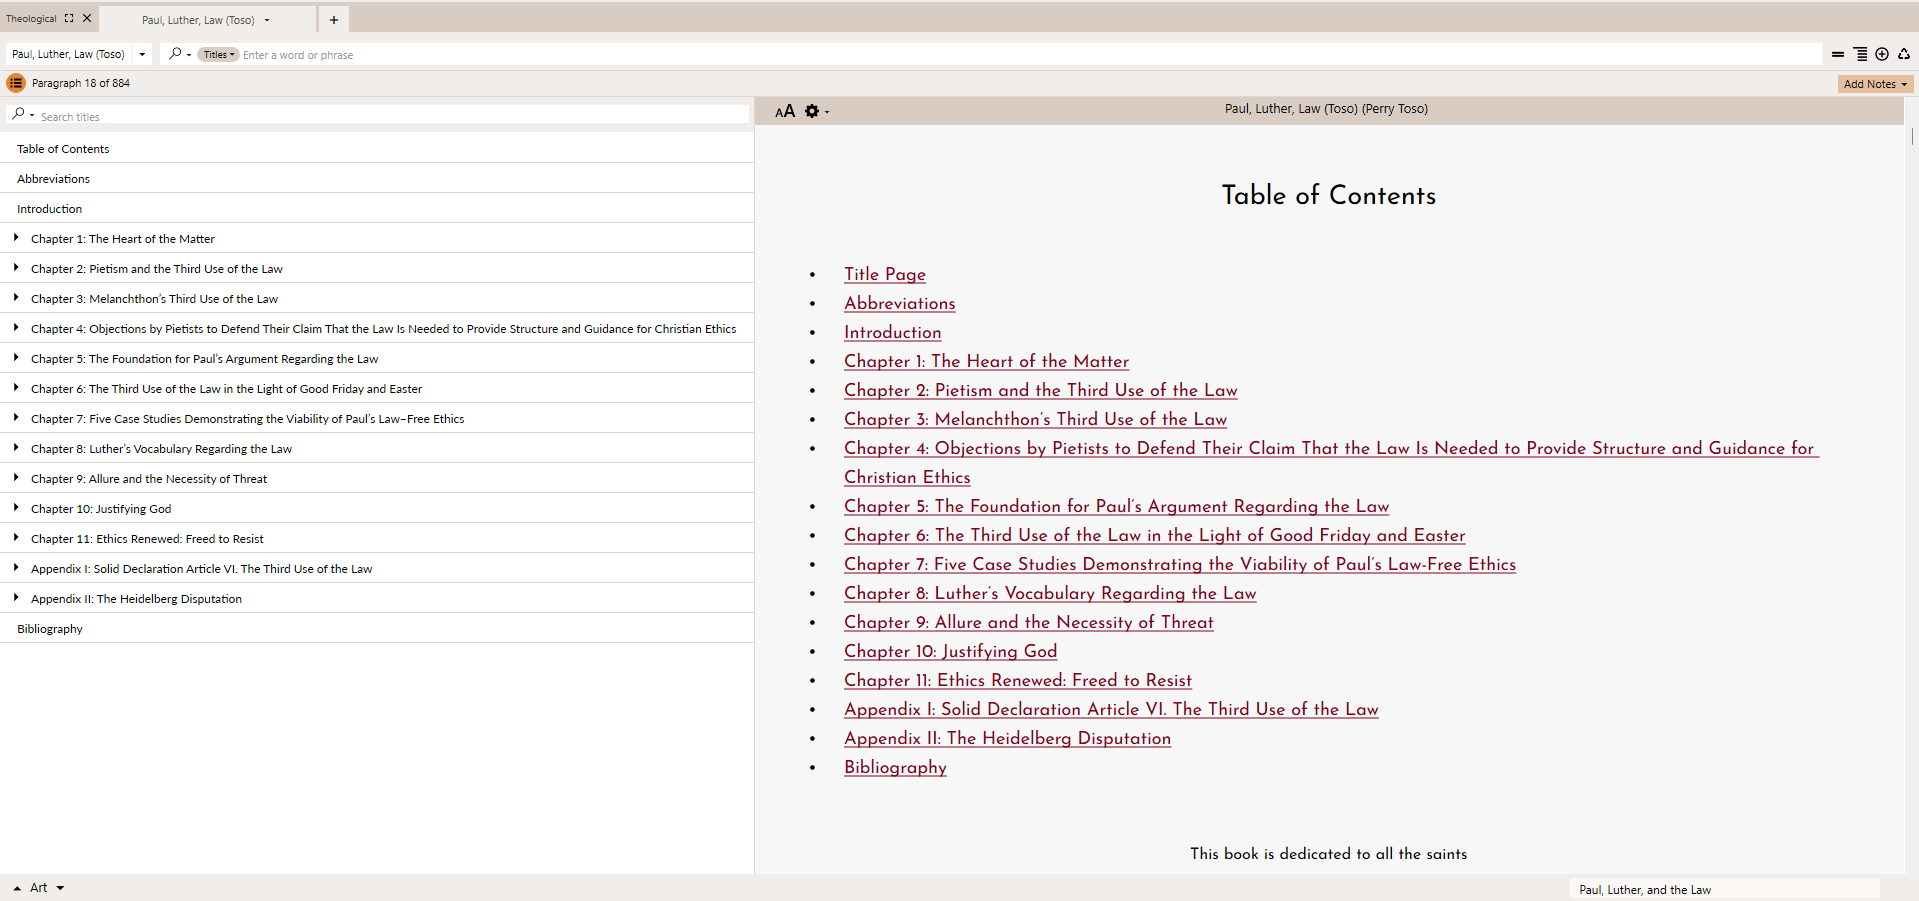Viewport: 1919px width, 901px height.
Task: Follow Chapter 2: Pietism and the Third Use link
Action: pyautogui.click(x=1041, y=390)
